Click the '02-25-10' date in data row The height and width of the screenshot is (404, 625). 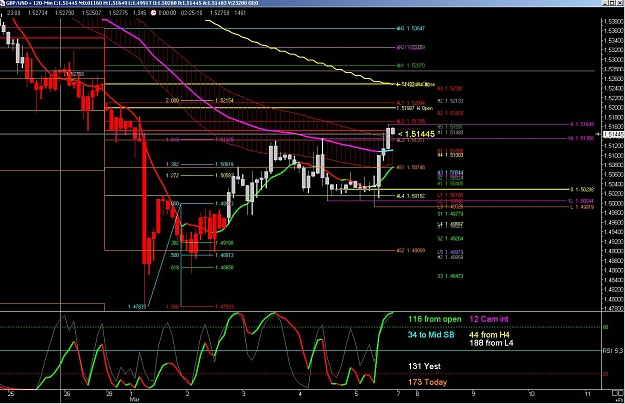pos(191,13)
